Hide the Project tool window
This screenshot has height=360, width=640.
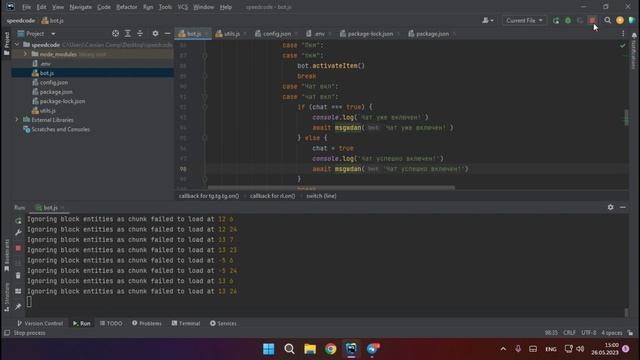point(167,33)
